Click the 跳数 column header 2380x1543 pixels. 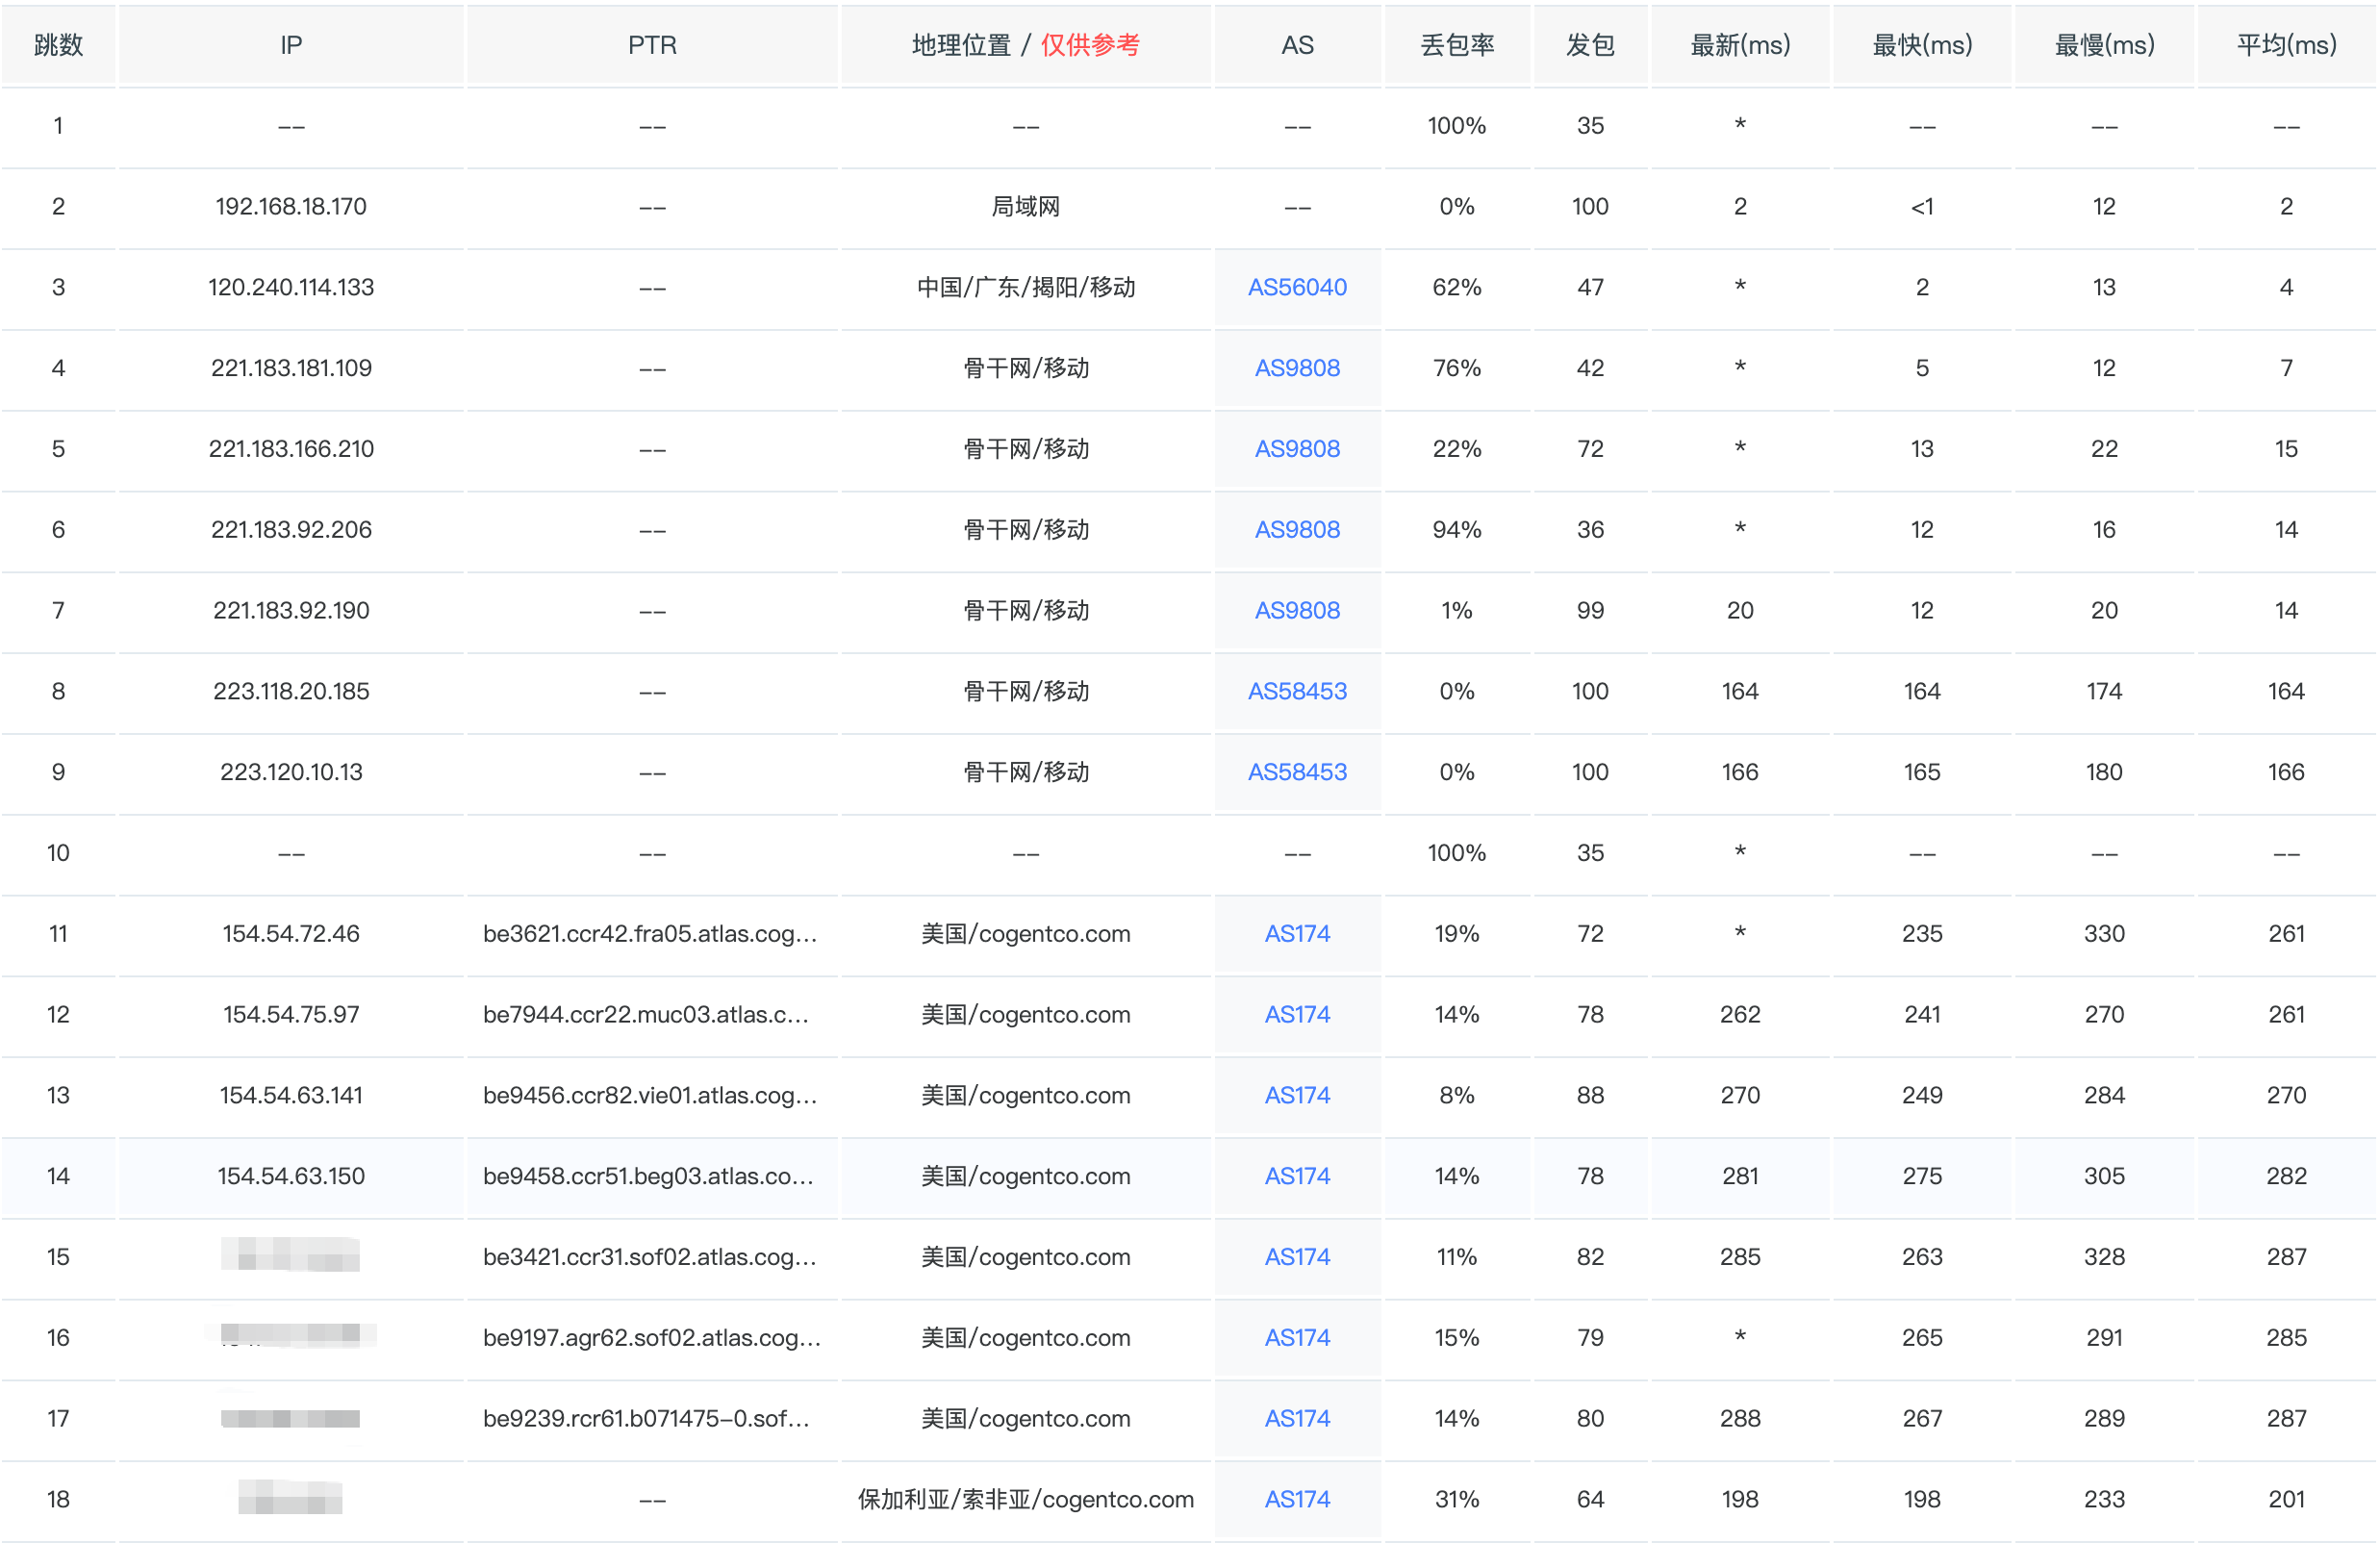tap(58, 45)
